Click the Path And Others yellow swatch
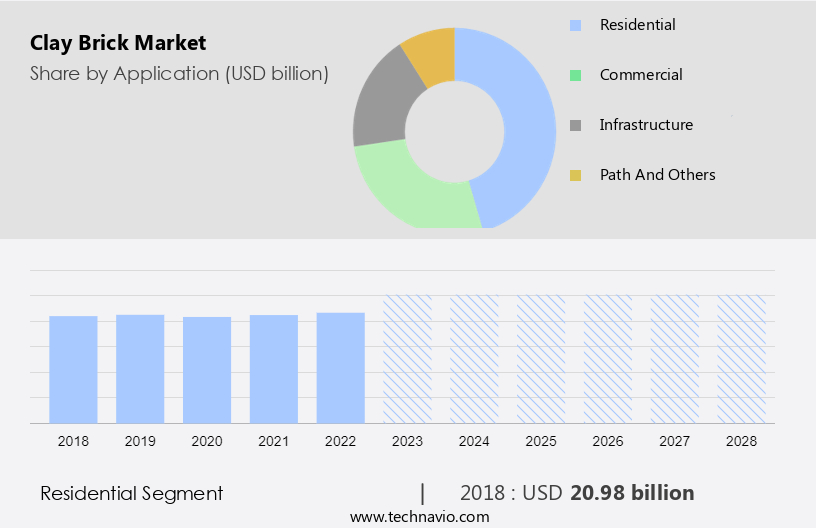This screenshot has height=528, width=816. [x=575, y=175]
